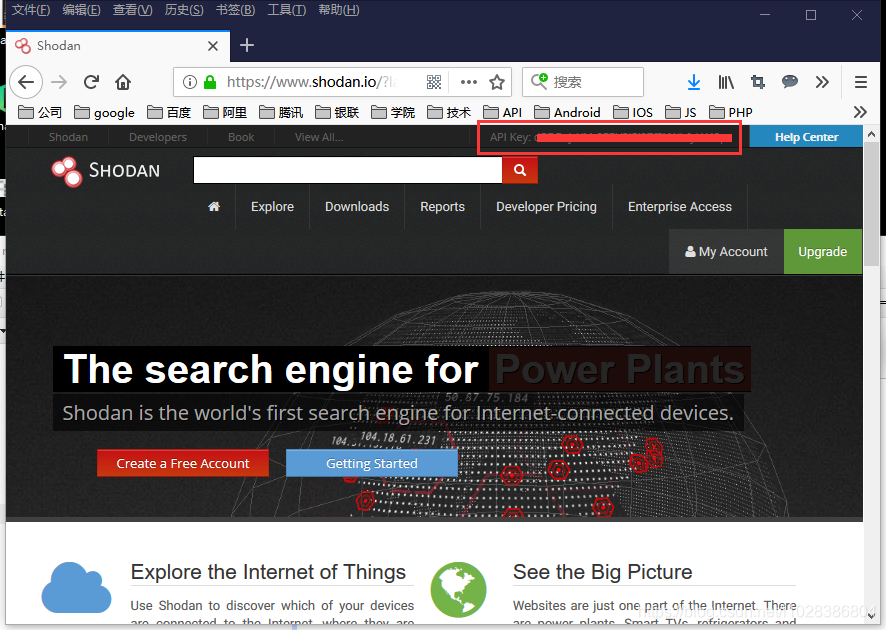Open a new tab with the plus button
886x630 pixels.
pos(247,45)
